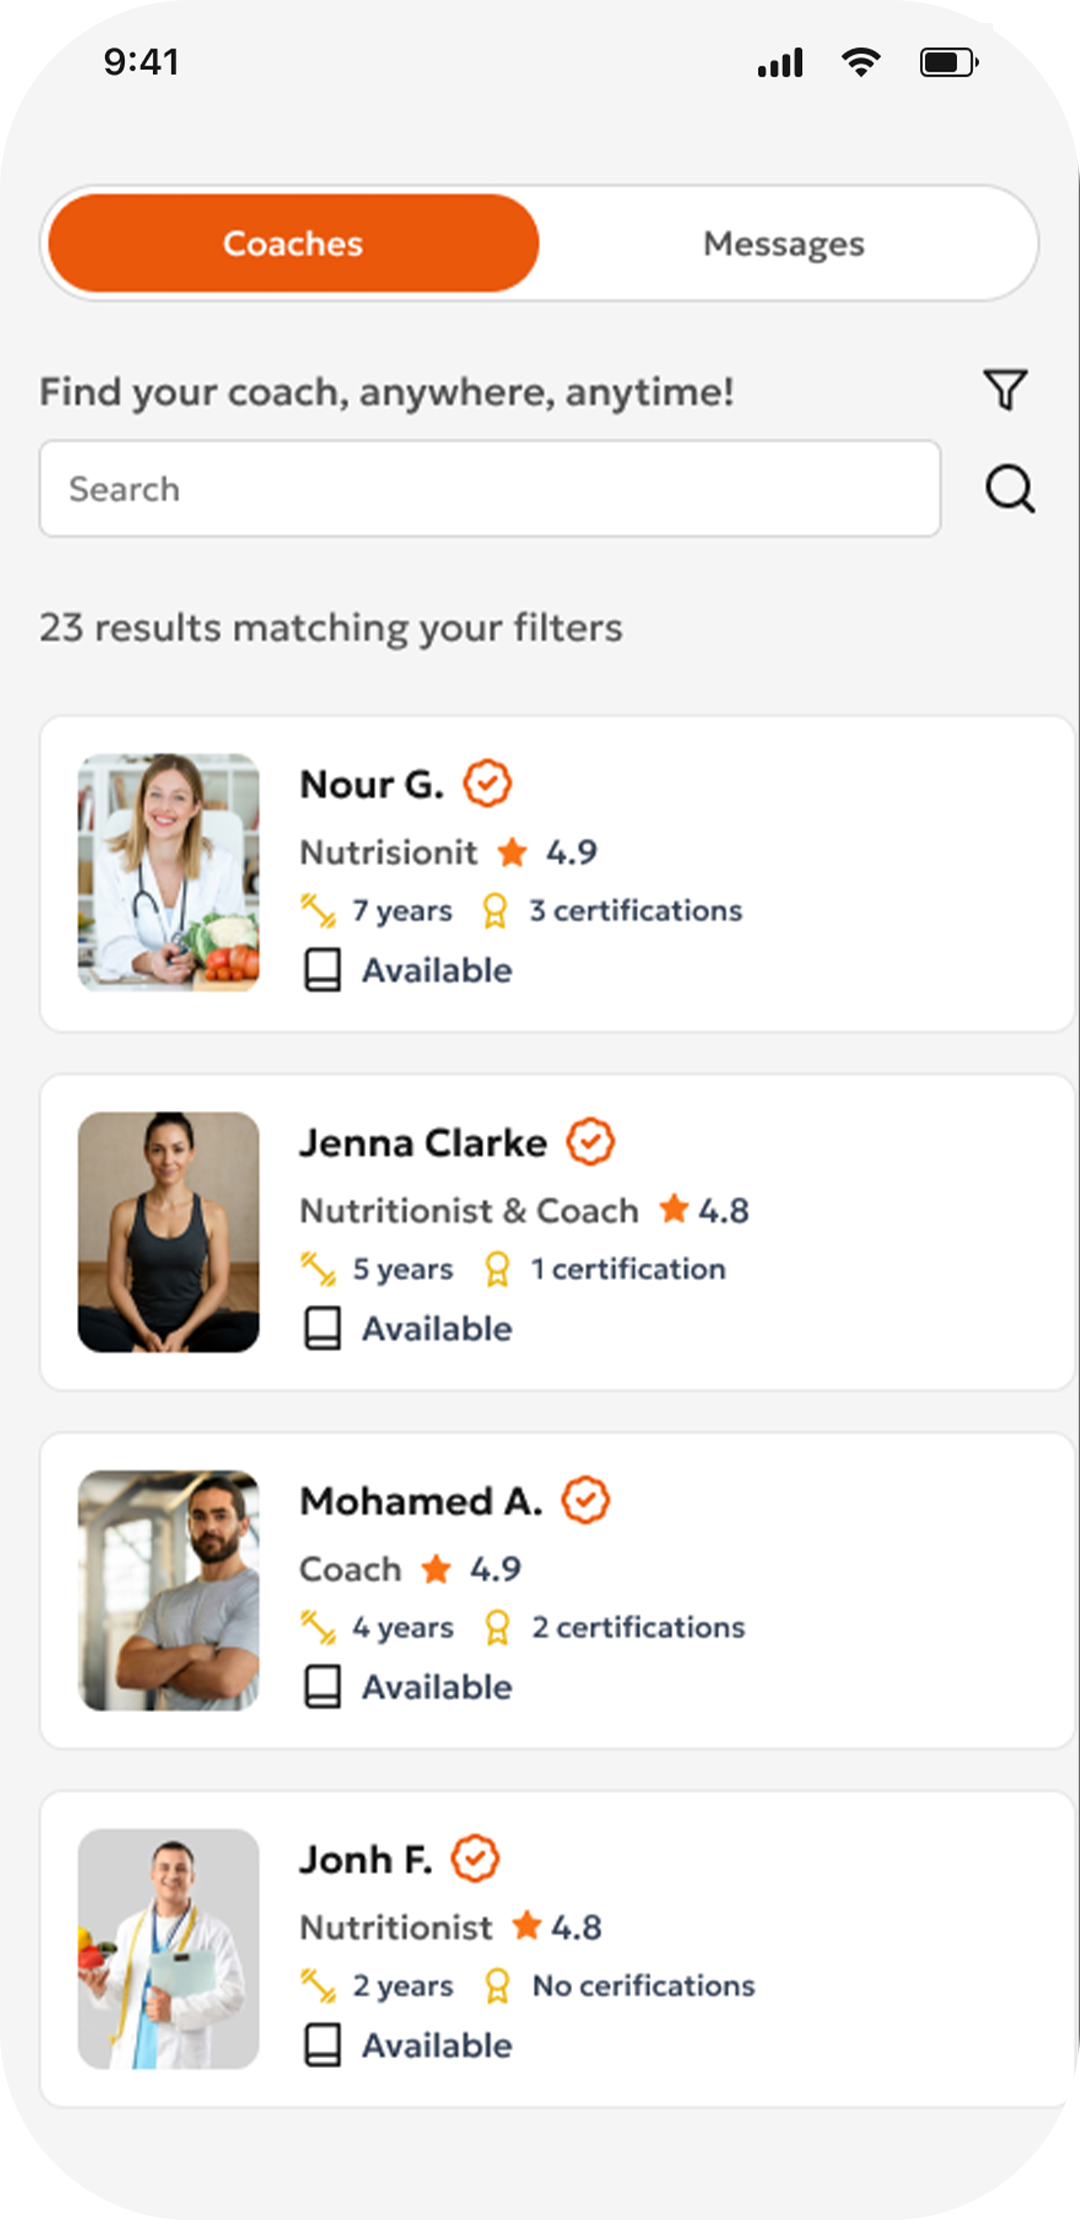Image resolution: width=1080 pixels, height=2220 pixels.
Task: Select the Mohamed A. coach name
Action: point(421,1501)
